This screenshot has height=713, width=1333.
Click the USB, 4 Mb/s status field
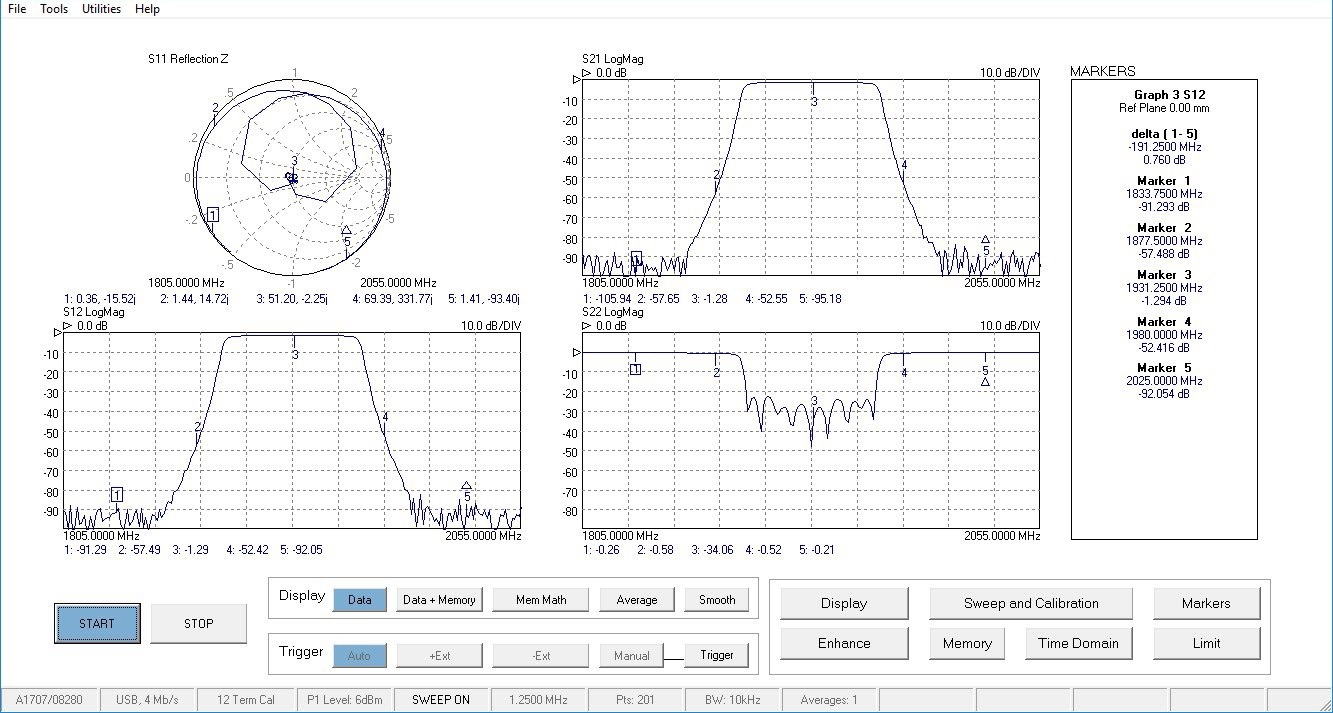click(148, 700)
